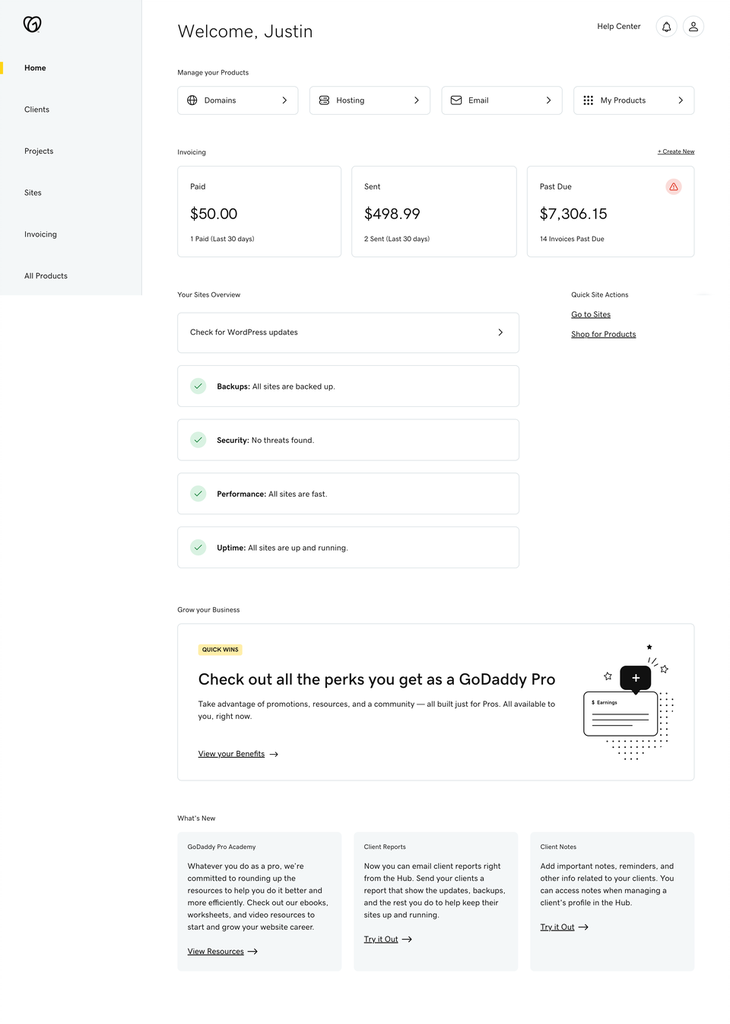Open the notifications bell
Screen dimensions: 730x1024
point(666,27)
